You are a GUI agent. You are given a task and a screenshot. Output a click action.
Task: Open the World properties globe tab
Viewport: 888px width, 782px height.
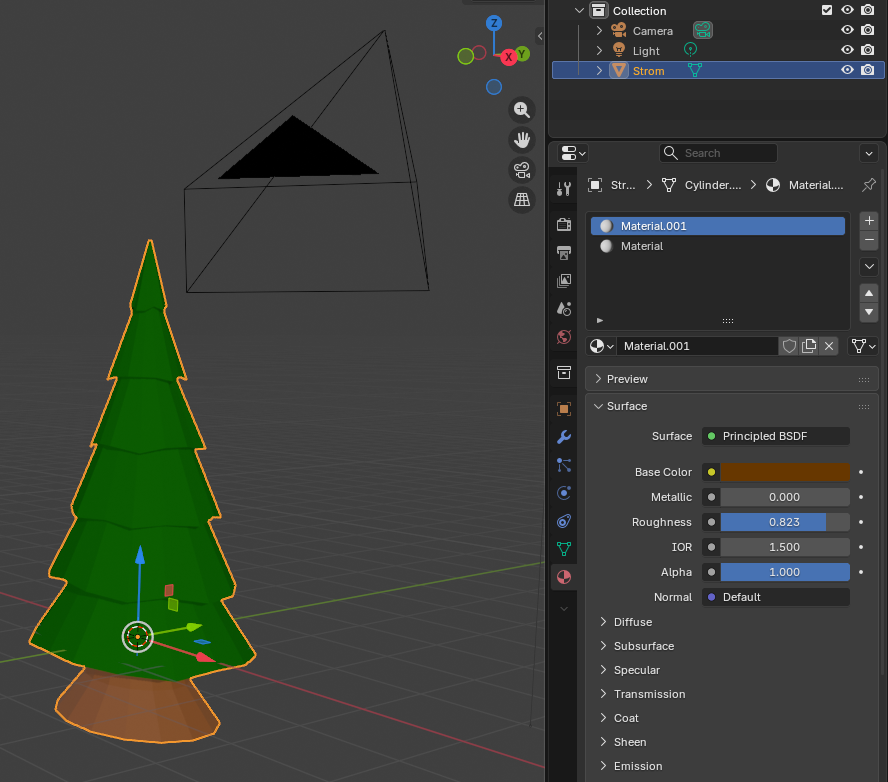coord(564,337)
